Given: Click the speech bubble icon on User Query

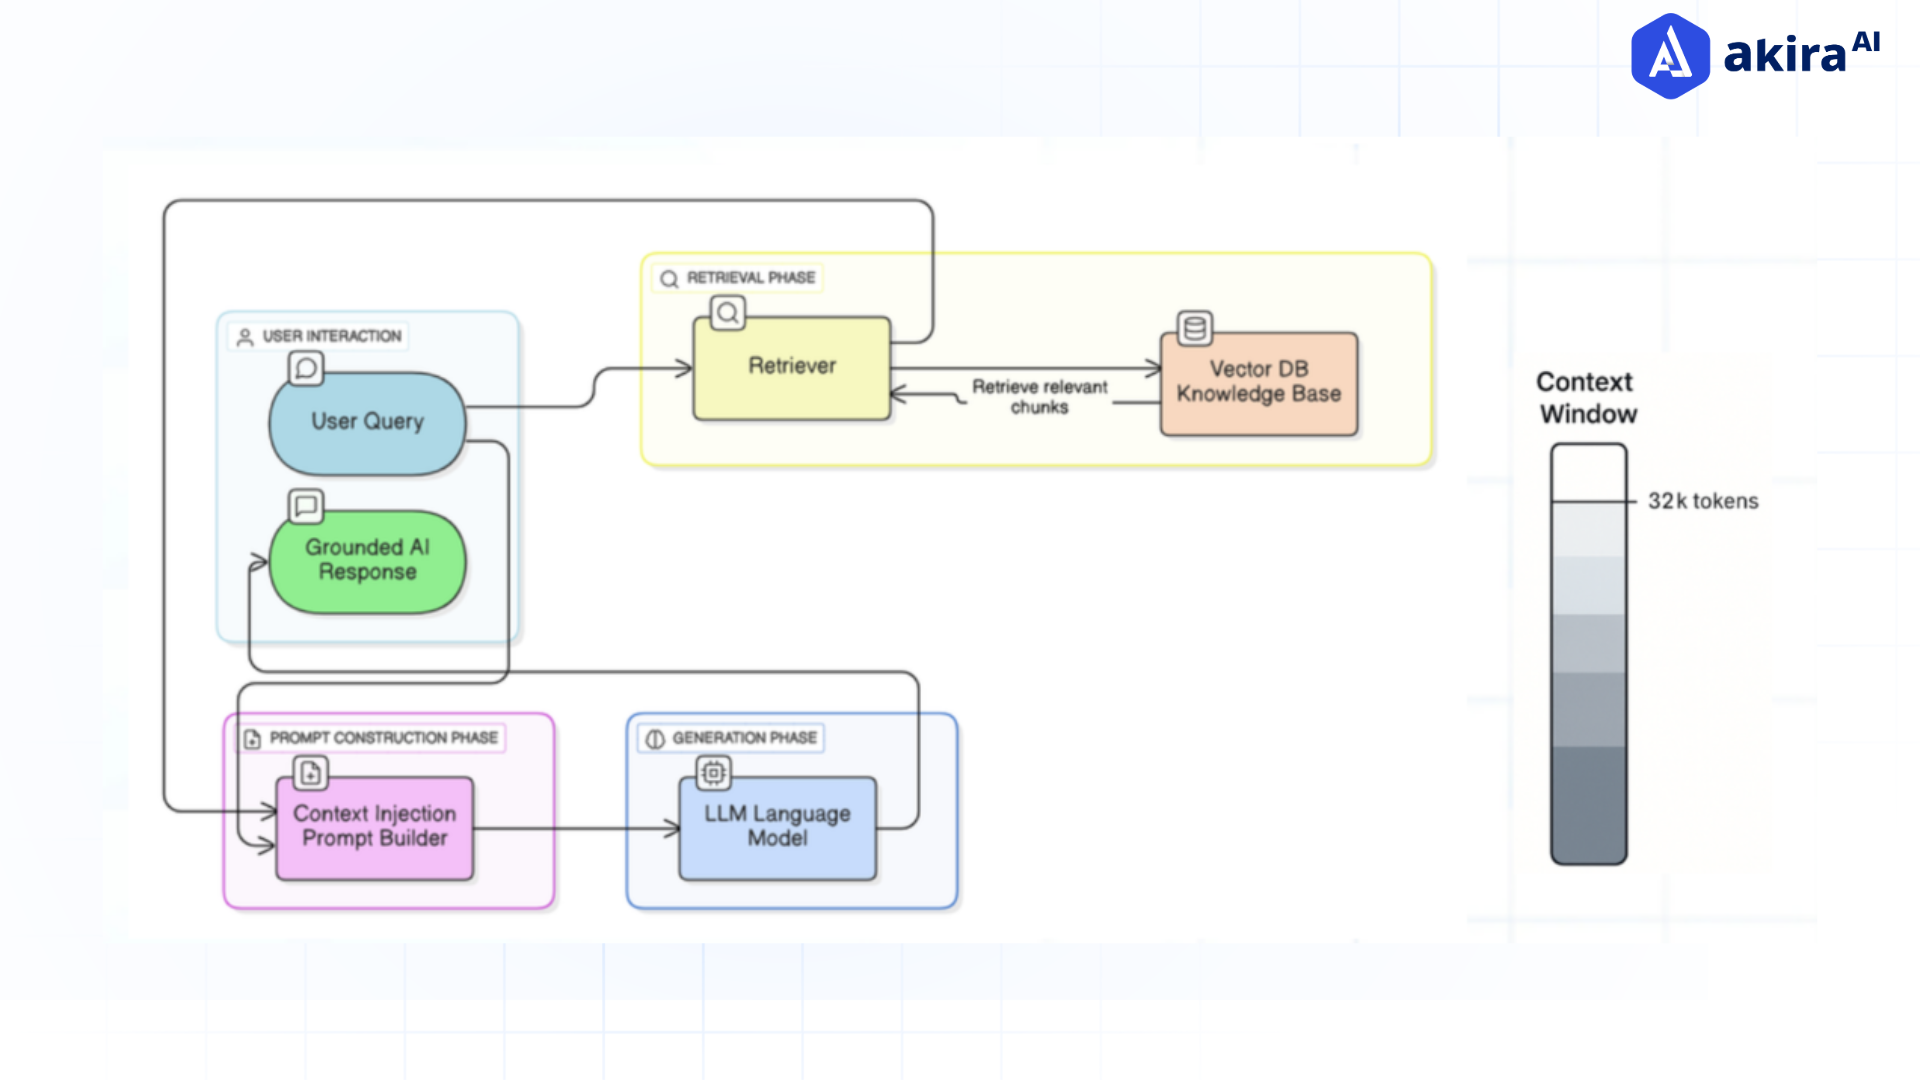Looking at the screenshot, I should tap(305, 368).
